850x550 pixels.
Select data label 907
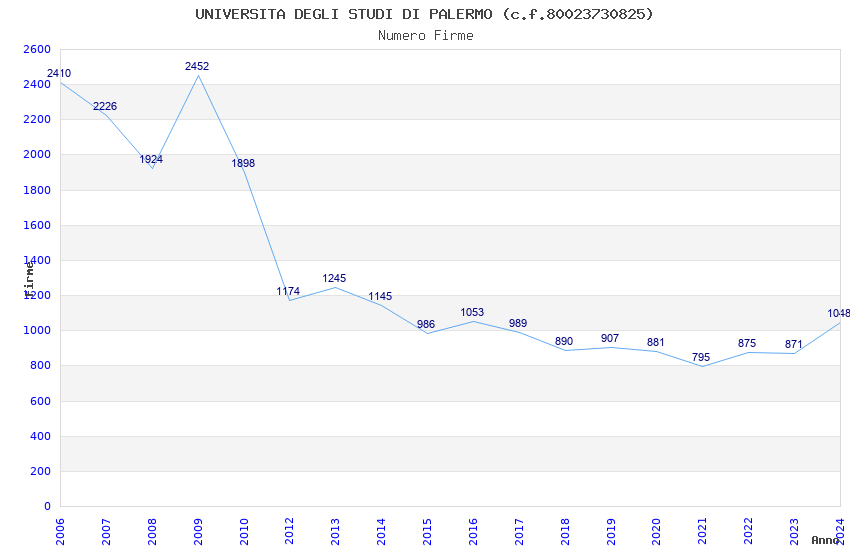pos(610,339)
